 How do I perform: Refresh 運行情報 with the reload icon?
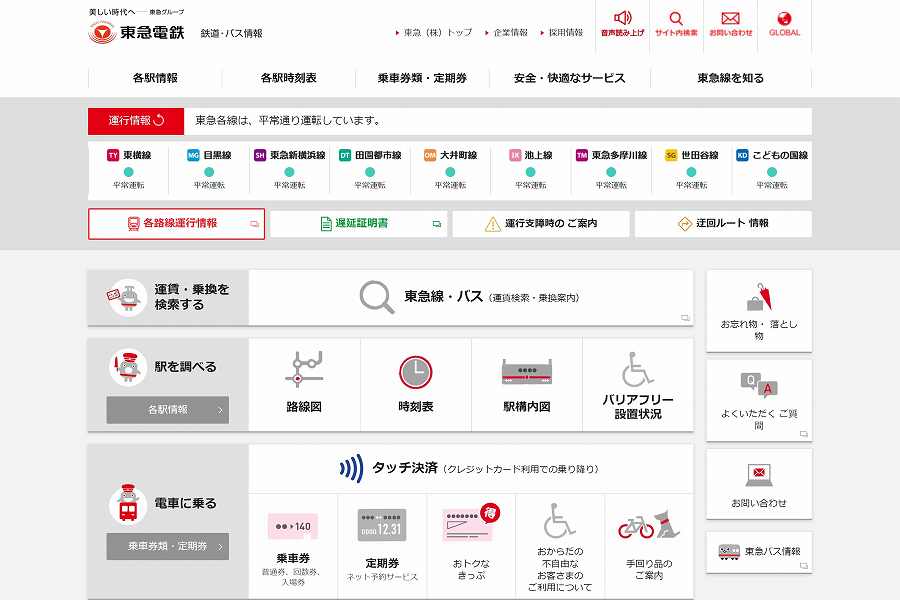pos(159,120)
